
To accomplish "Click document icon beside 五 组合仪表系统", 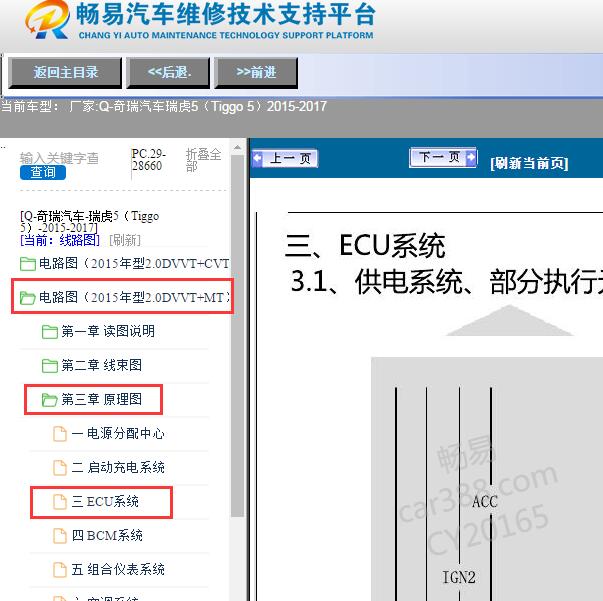I will click(x=60, y=569).
